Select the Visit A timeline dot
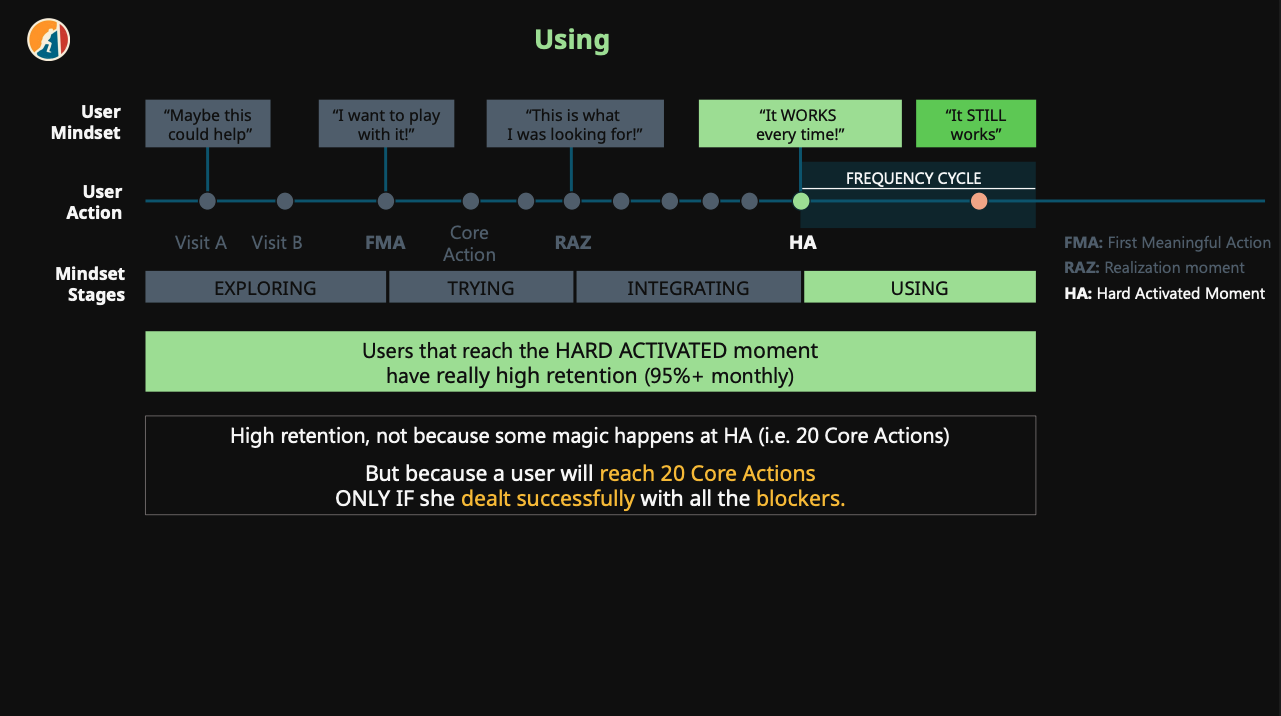 coord(207,201)
